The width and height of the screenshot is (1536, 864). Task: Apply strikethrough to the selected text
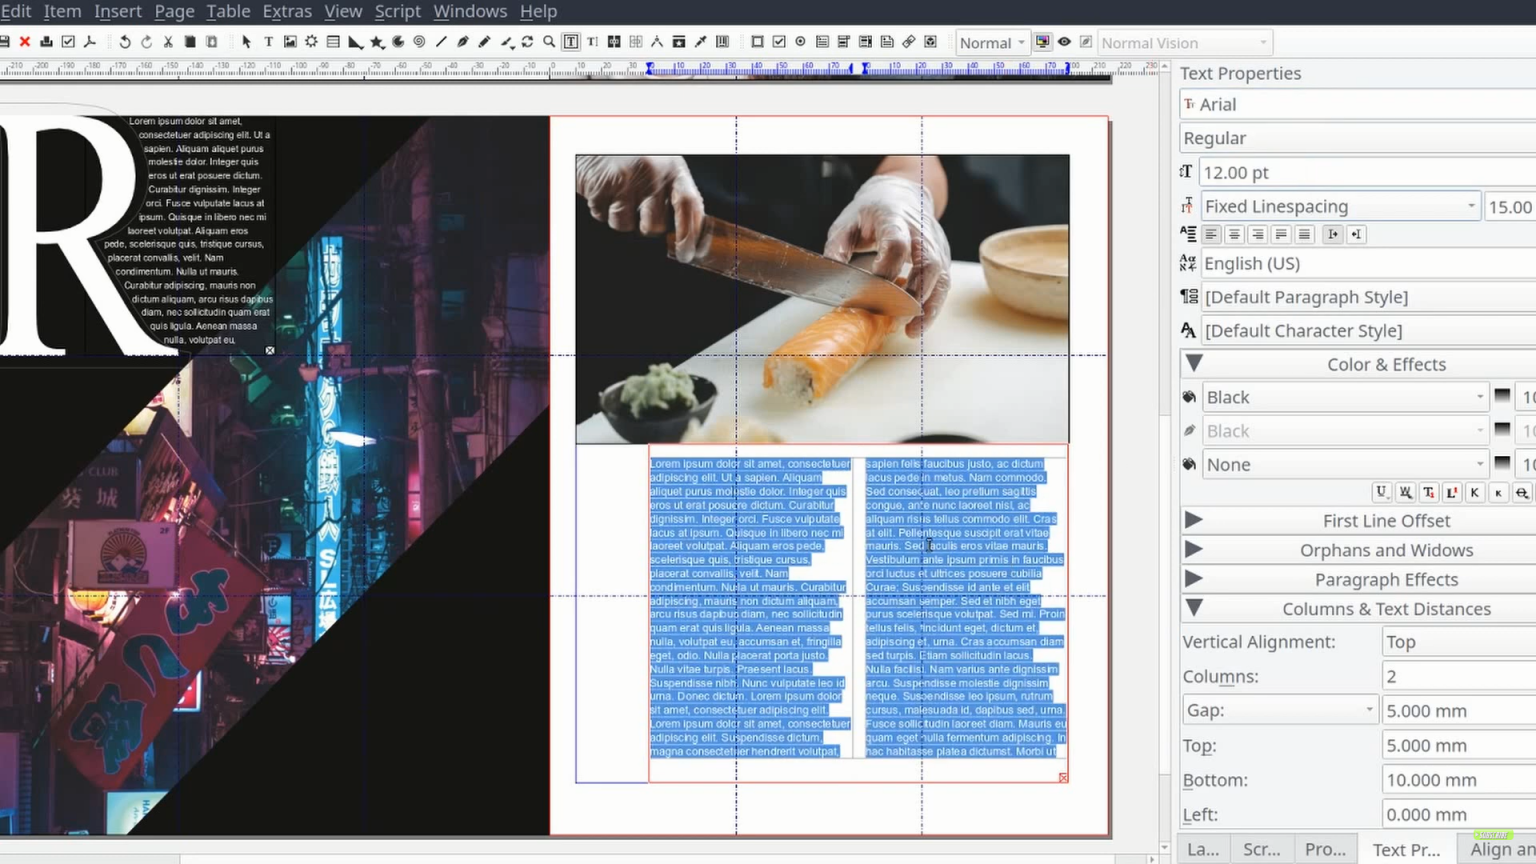click(x=1520, y=492)
